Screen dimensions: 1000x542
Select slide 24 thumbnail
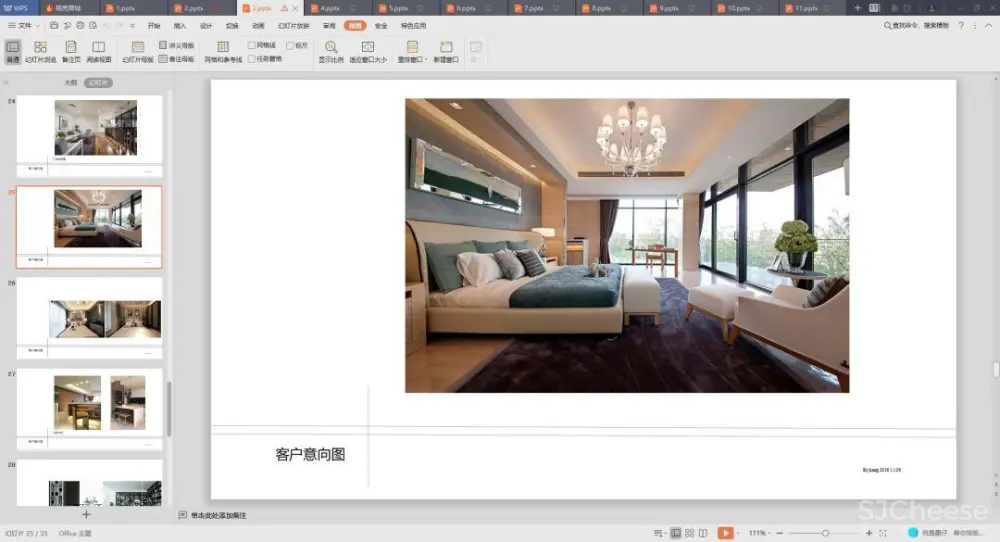pos(89,136)
